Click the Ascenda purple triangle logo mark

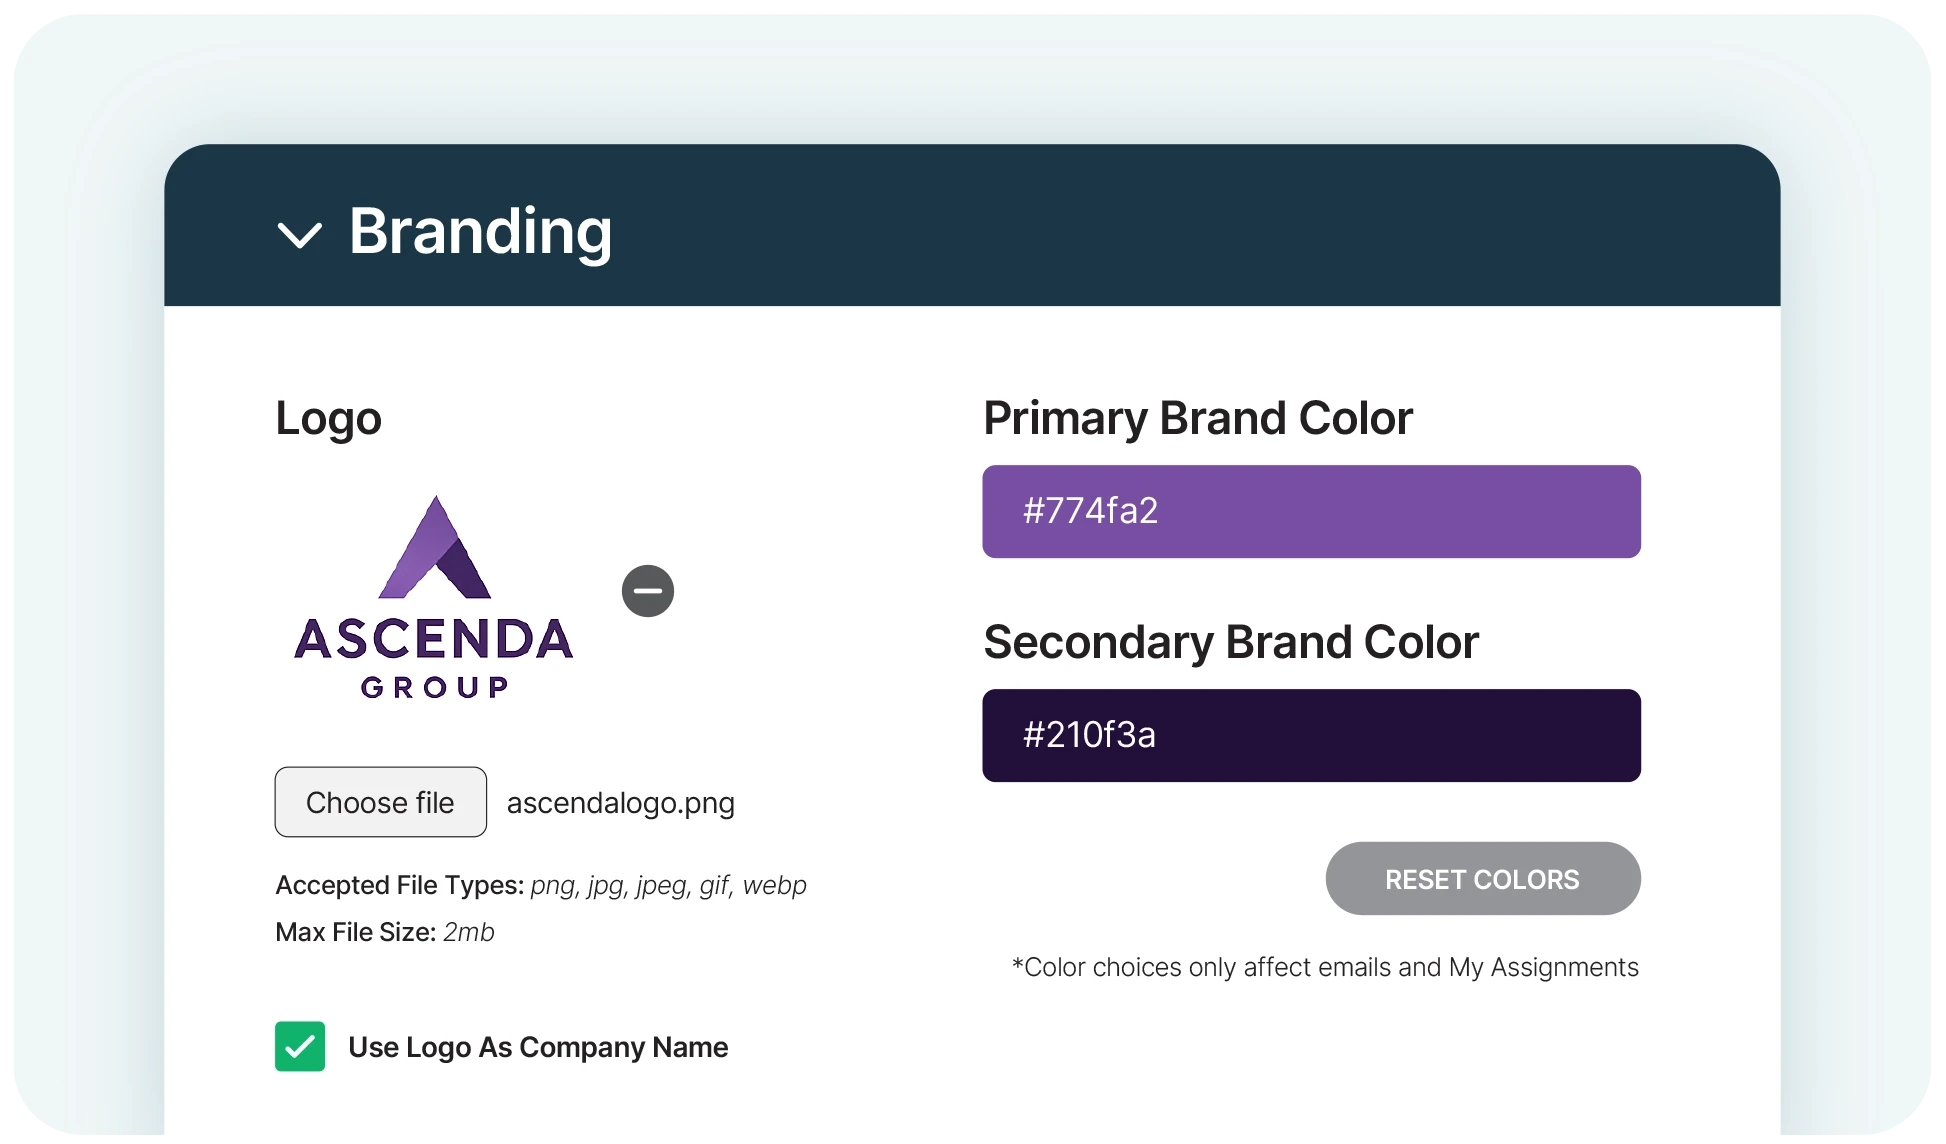435,548
